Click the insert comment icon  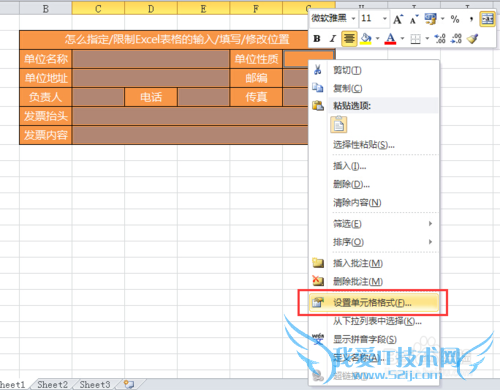[318, 263]
